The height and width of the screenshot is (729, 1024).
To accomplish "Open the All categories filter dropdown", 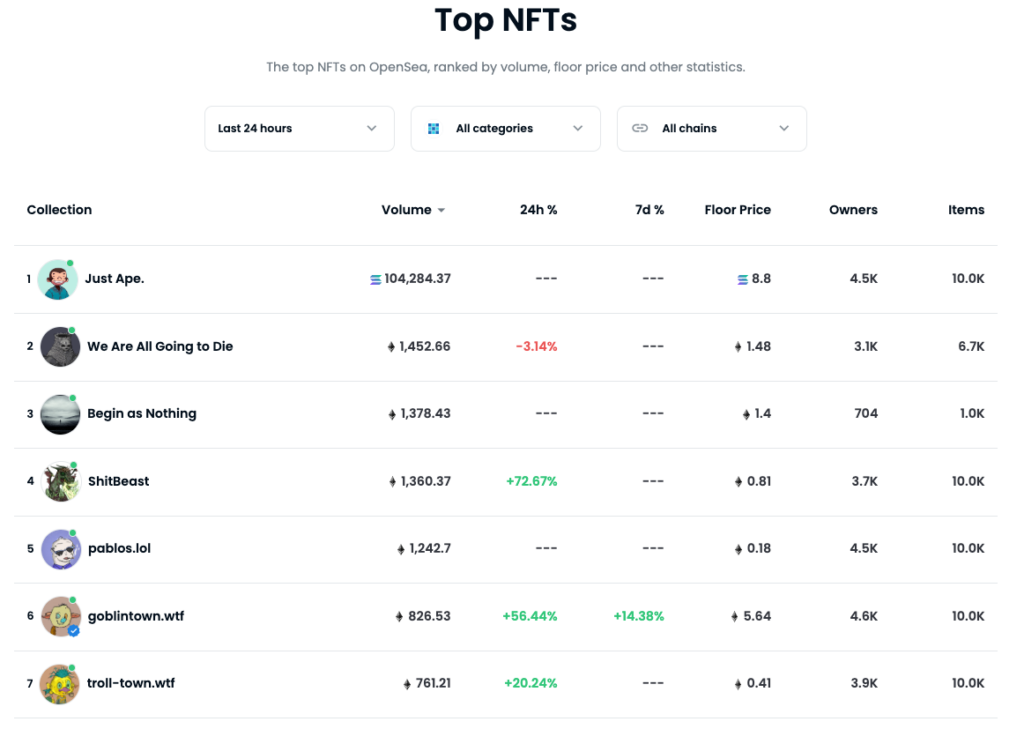I will 505,129.
